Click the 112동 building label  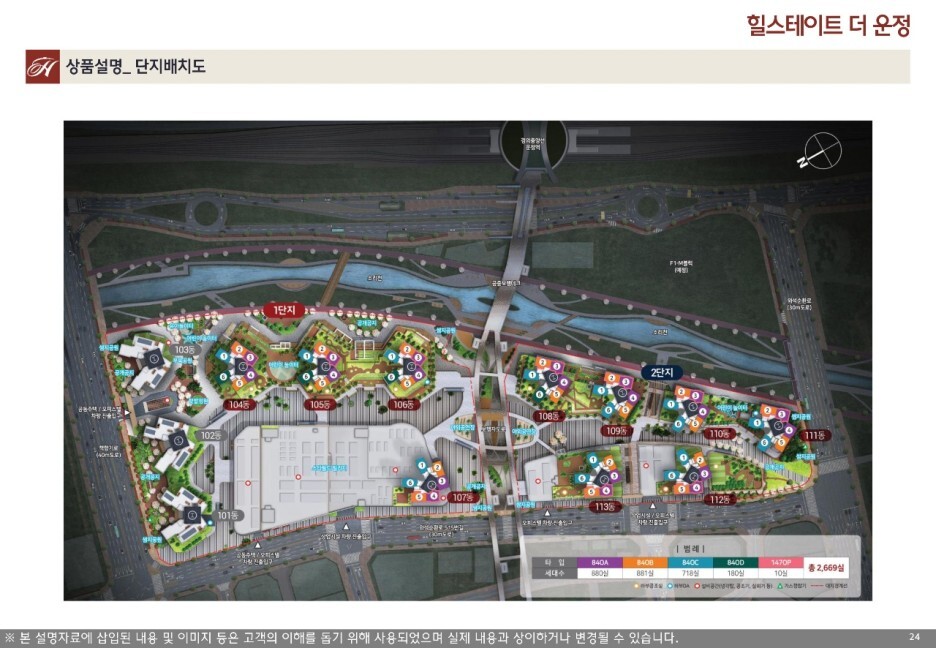coord(719,499)
